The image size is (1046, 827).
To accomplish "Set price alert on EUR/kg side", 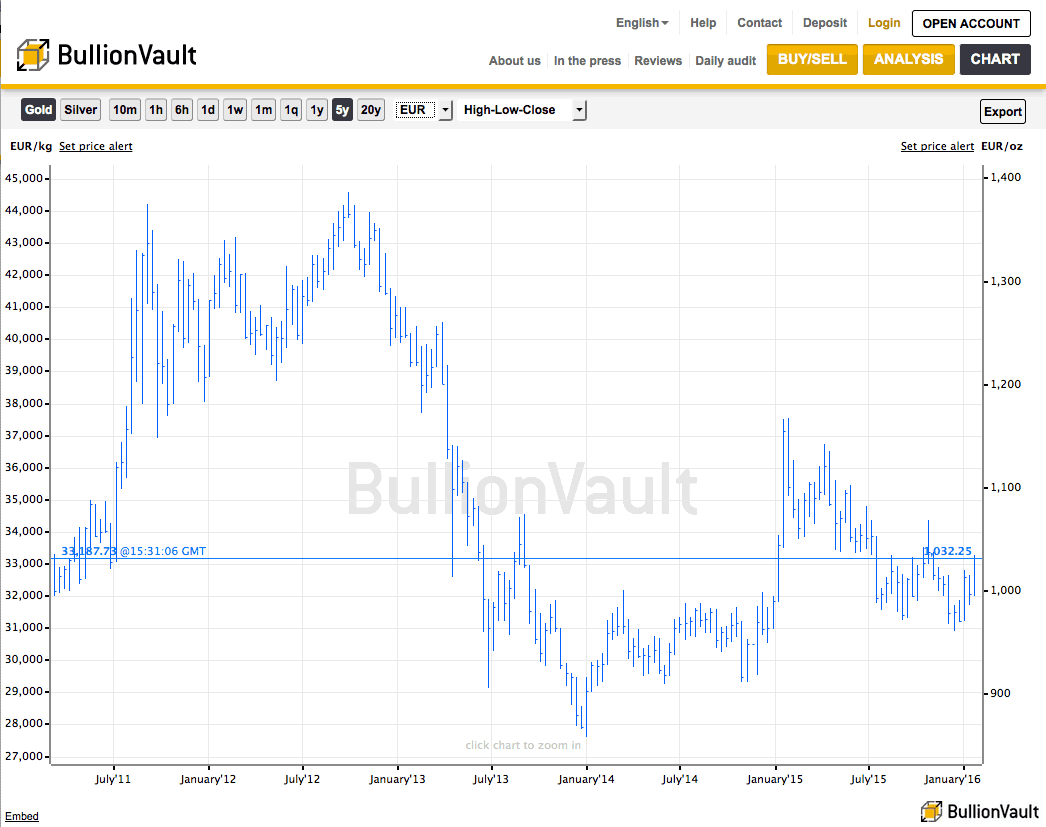I will (x=95, y=146).
